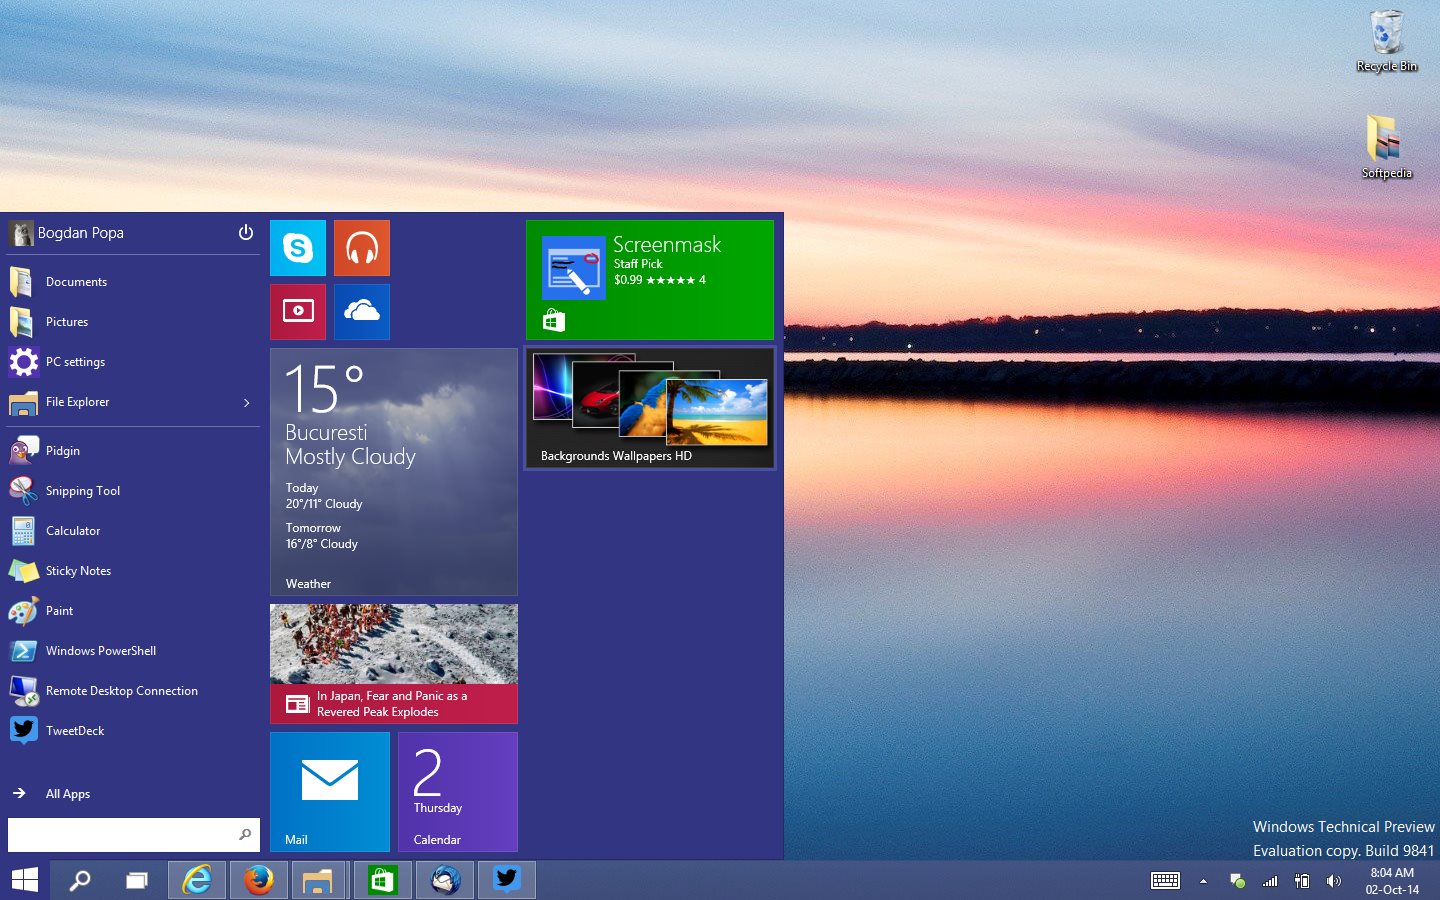
Task: Open Pictures from Start menu
Action: (x=133, y=322)
